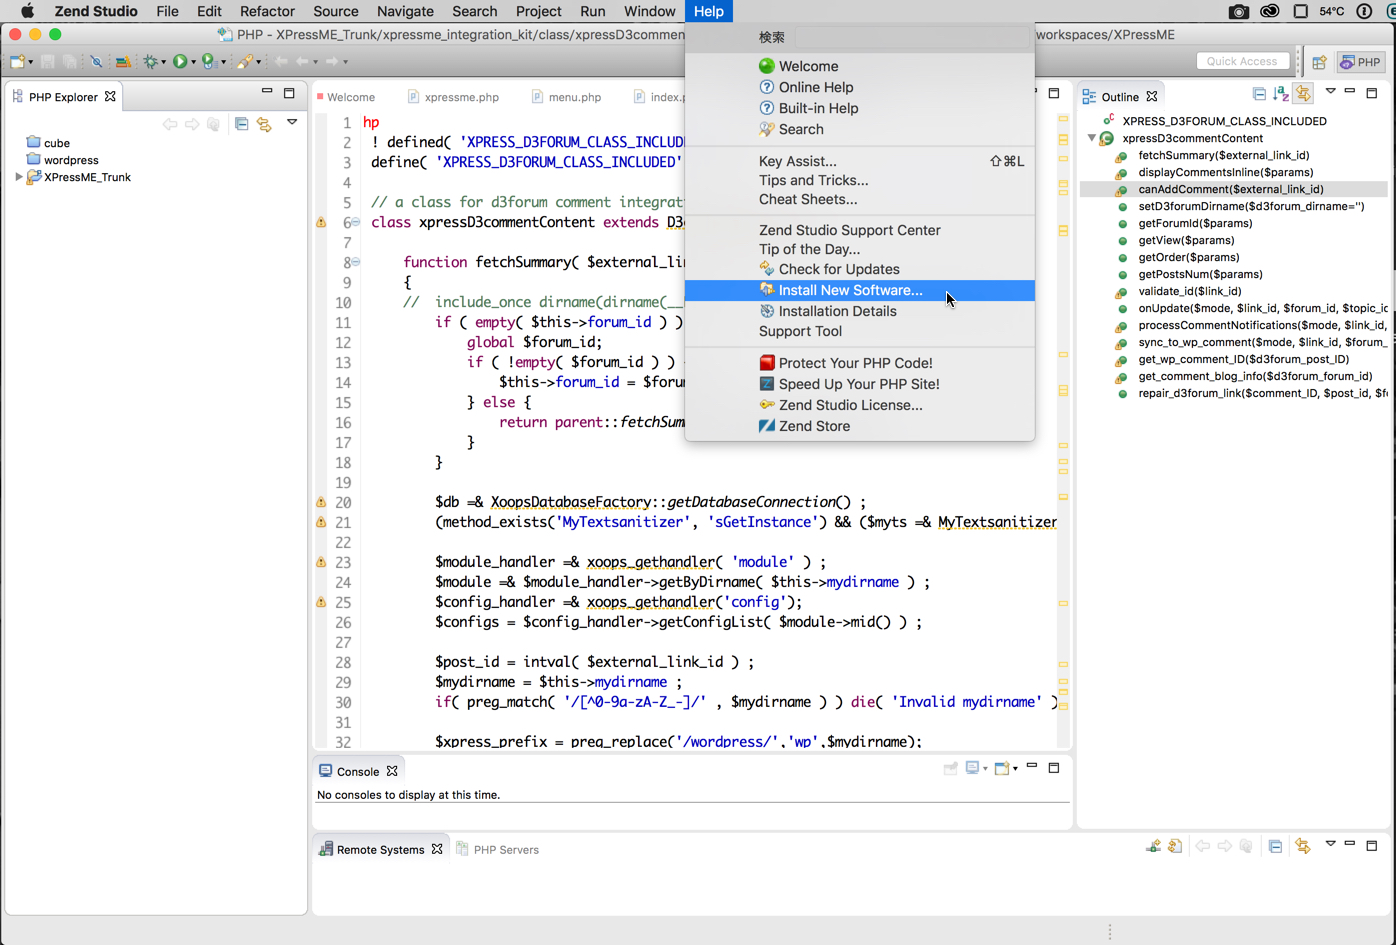1396x945 pixels.
Task: Open Zend Studio License menu item
Action: [860, 405]
